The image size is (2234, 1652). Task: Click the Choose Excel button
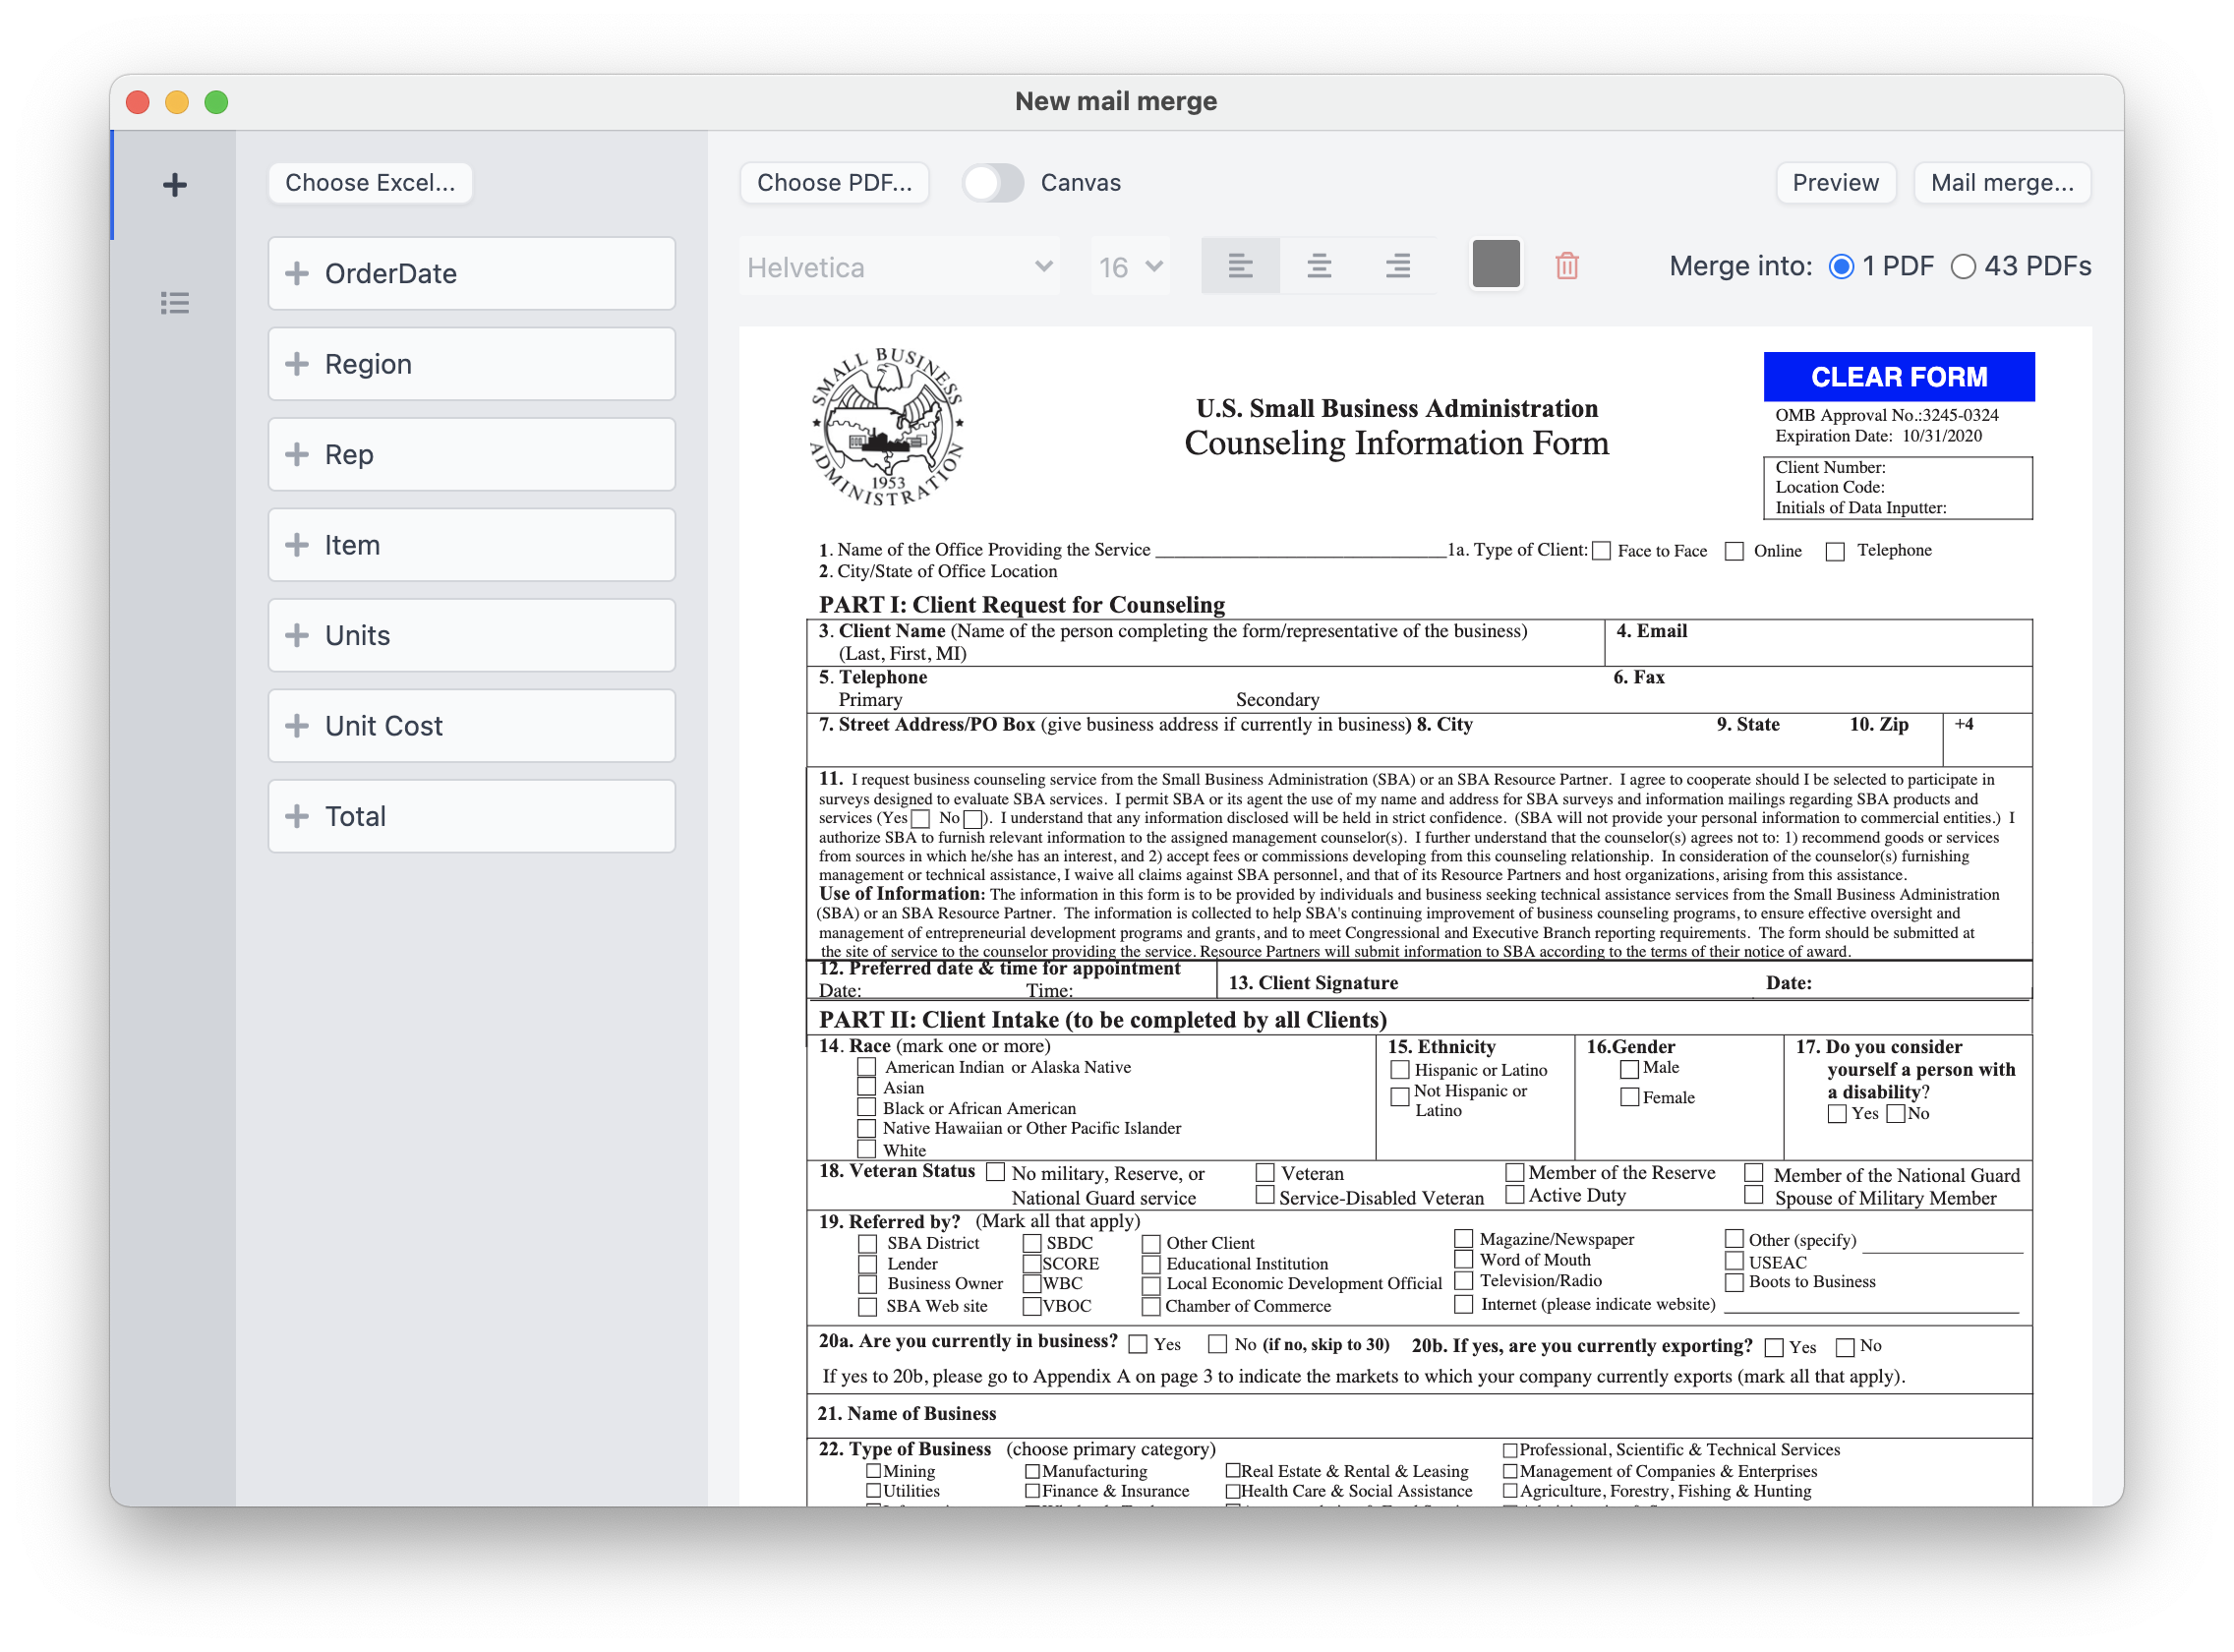point(370,183)
